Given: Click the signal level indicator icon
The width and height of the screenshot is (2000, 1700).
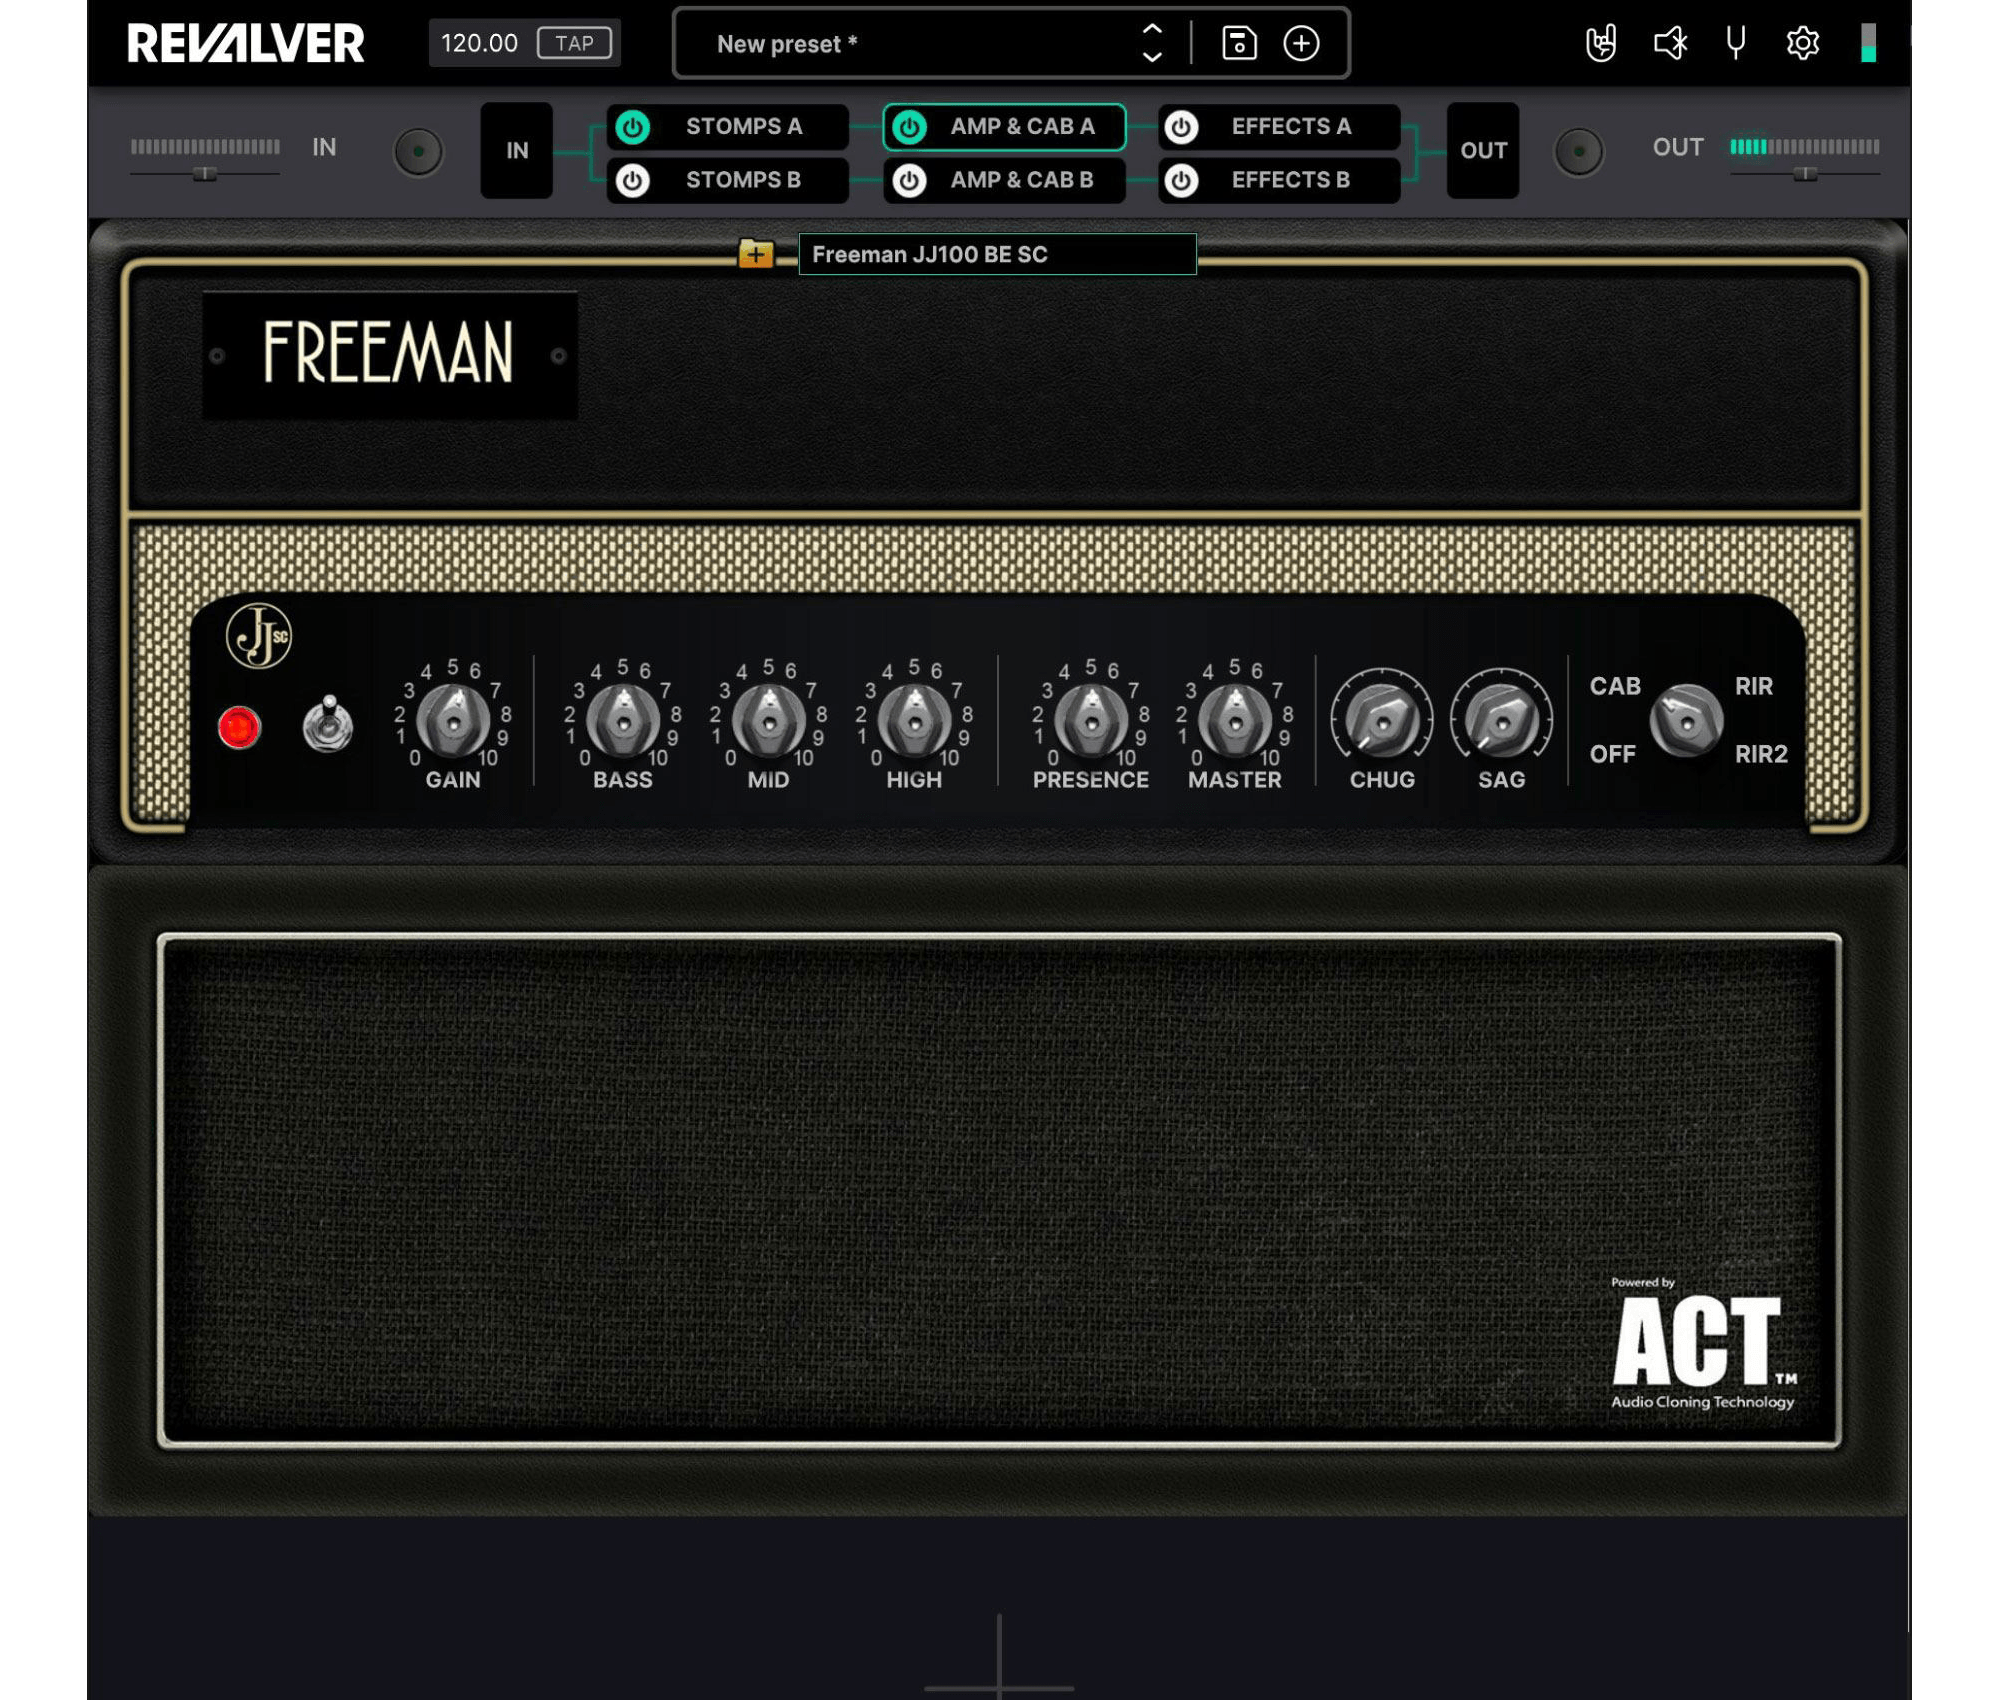Looking at the screenshot, I should tap(1872, 44).
